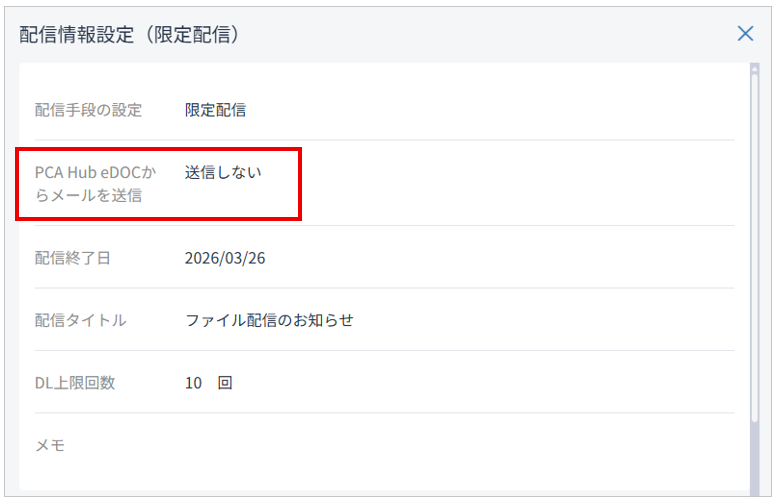Screen dimensions: 777x501
Task: Click the 回 unit text
Action: pos(225,383)
